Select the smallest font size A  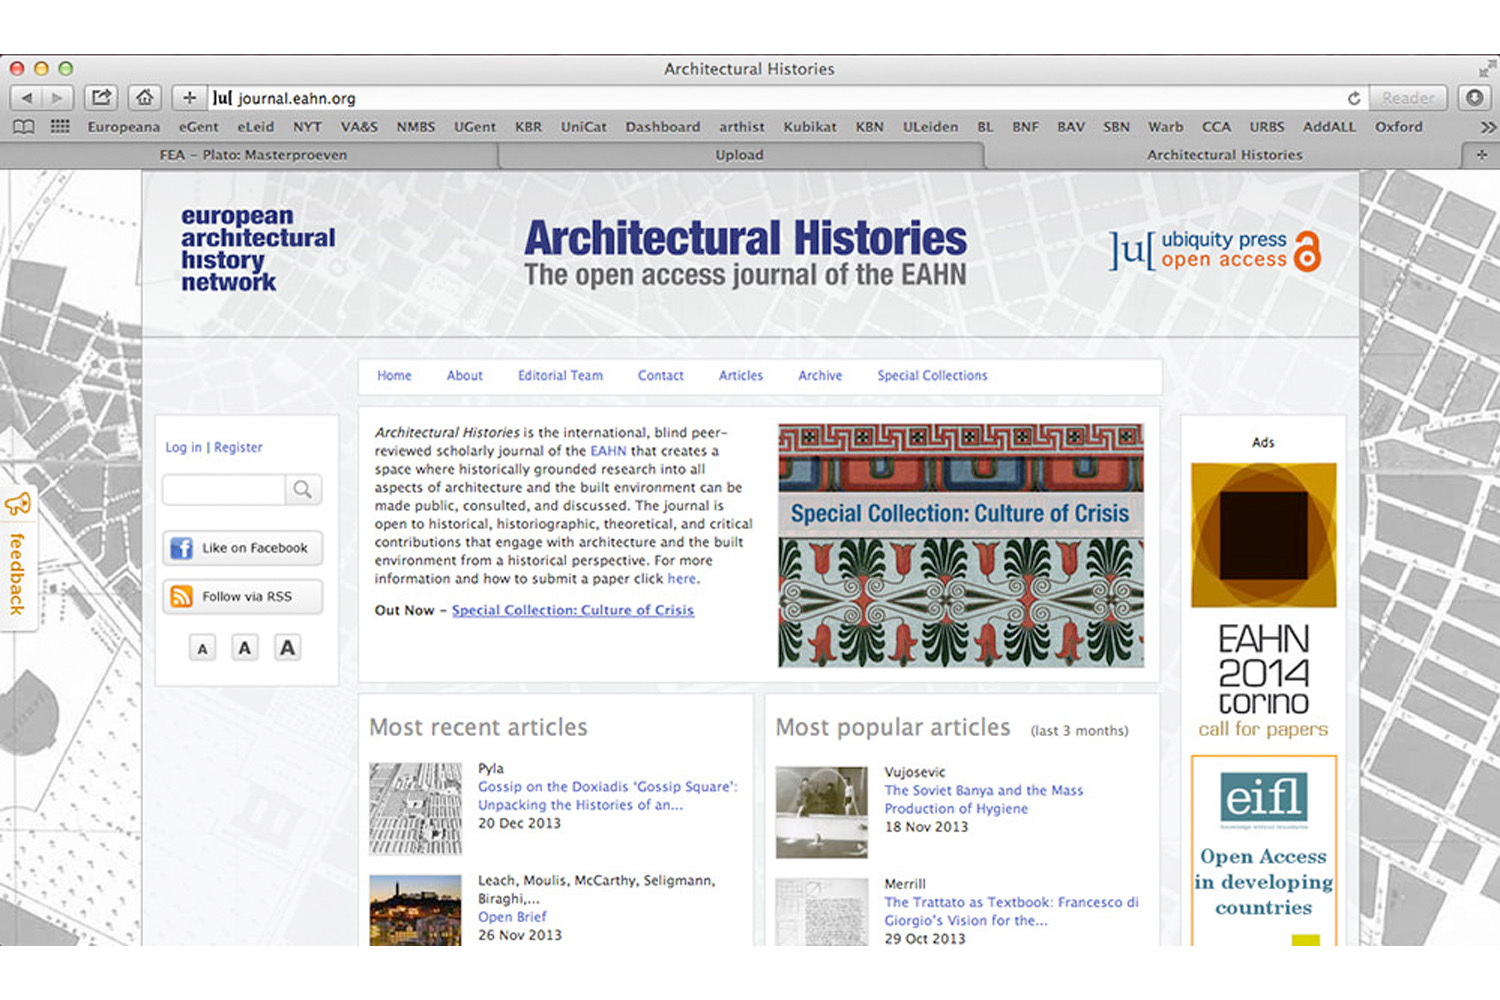tap(202, 649)
